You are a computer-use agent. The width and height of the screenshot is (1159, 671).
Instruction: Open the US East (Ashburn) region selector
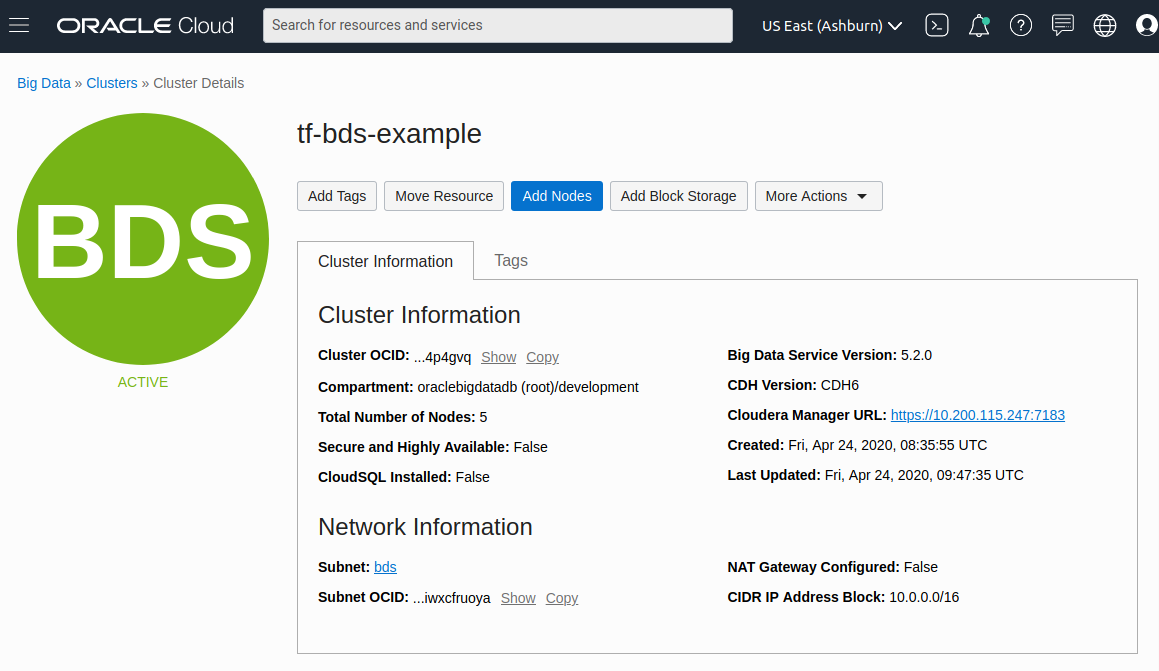pos(831,25)
